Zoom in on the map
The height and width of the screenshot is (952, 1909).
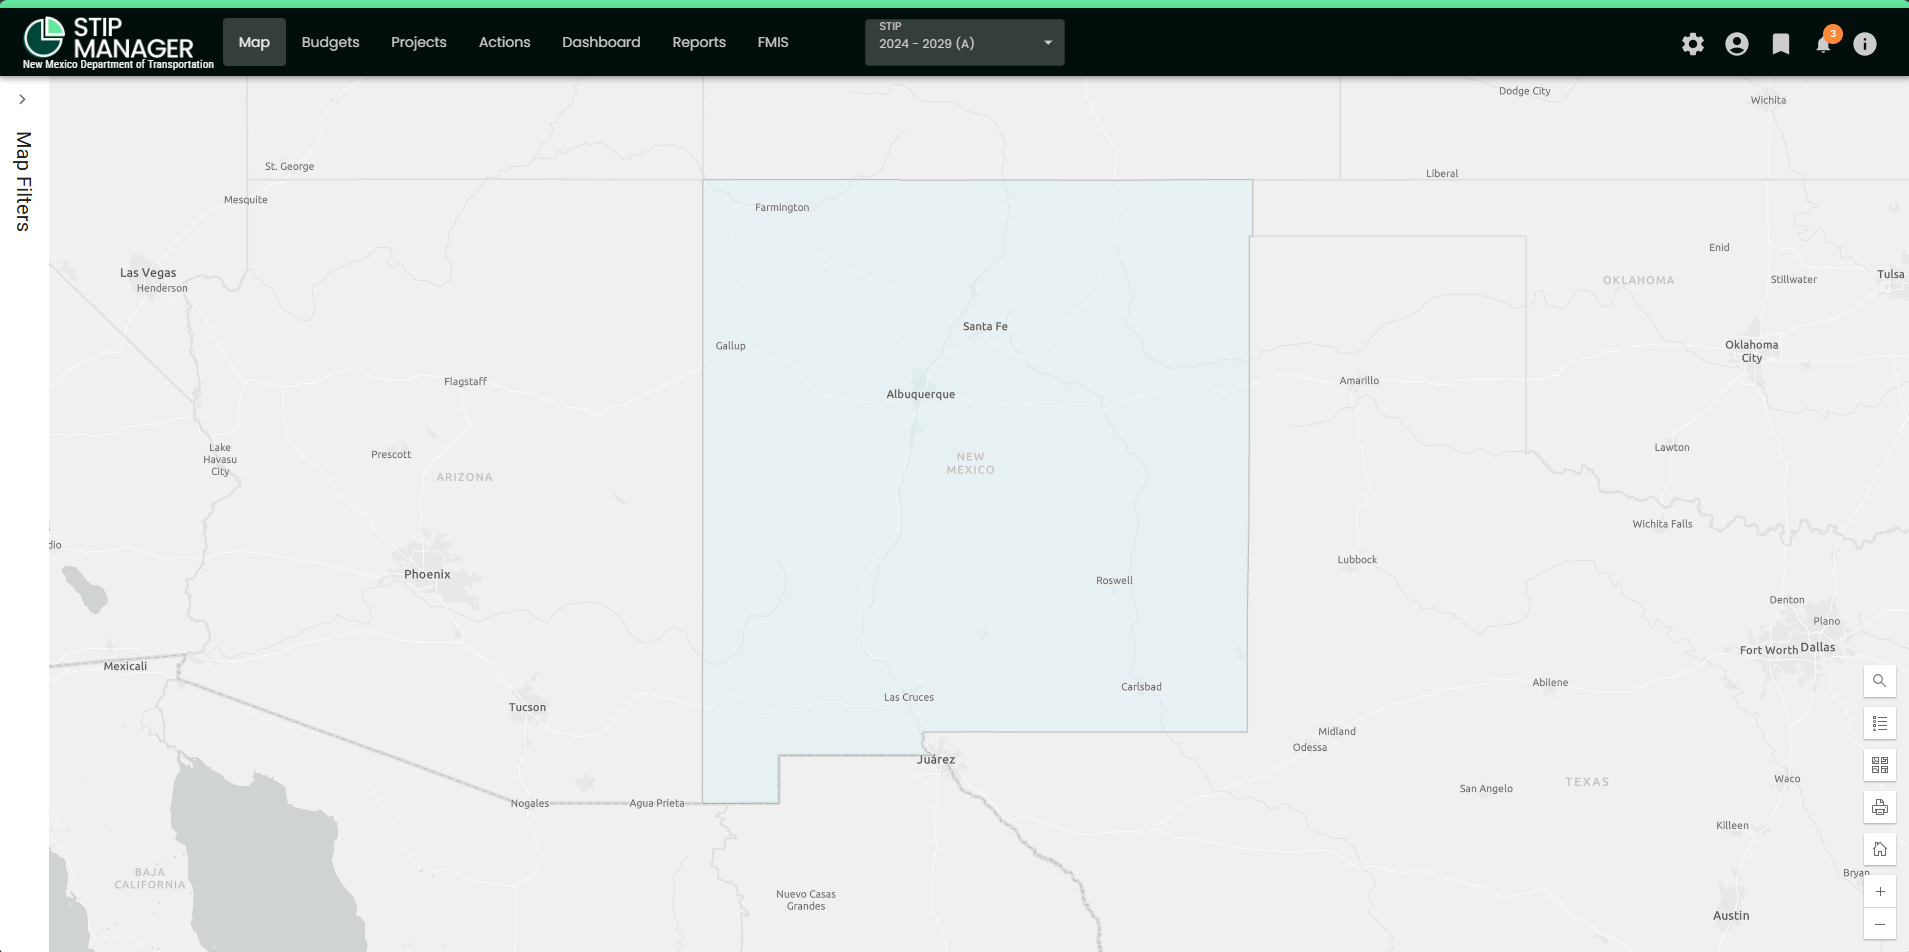1880,892
